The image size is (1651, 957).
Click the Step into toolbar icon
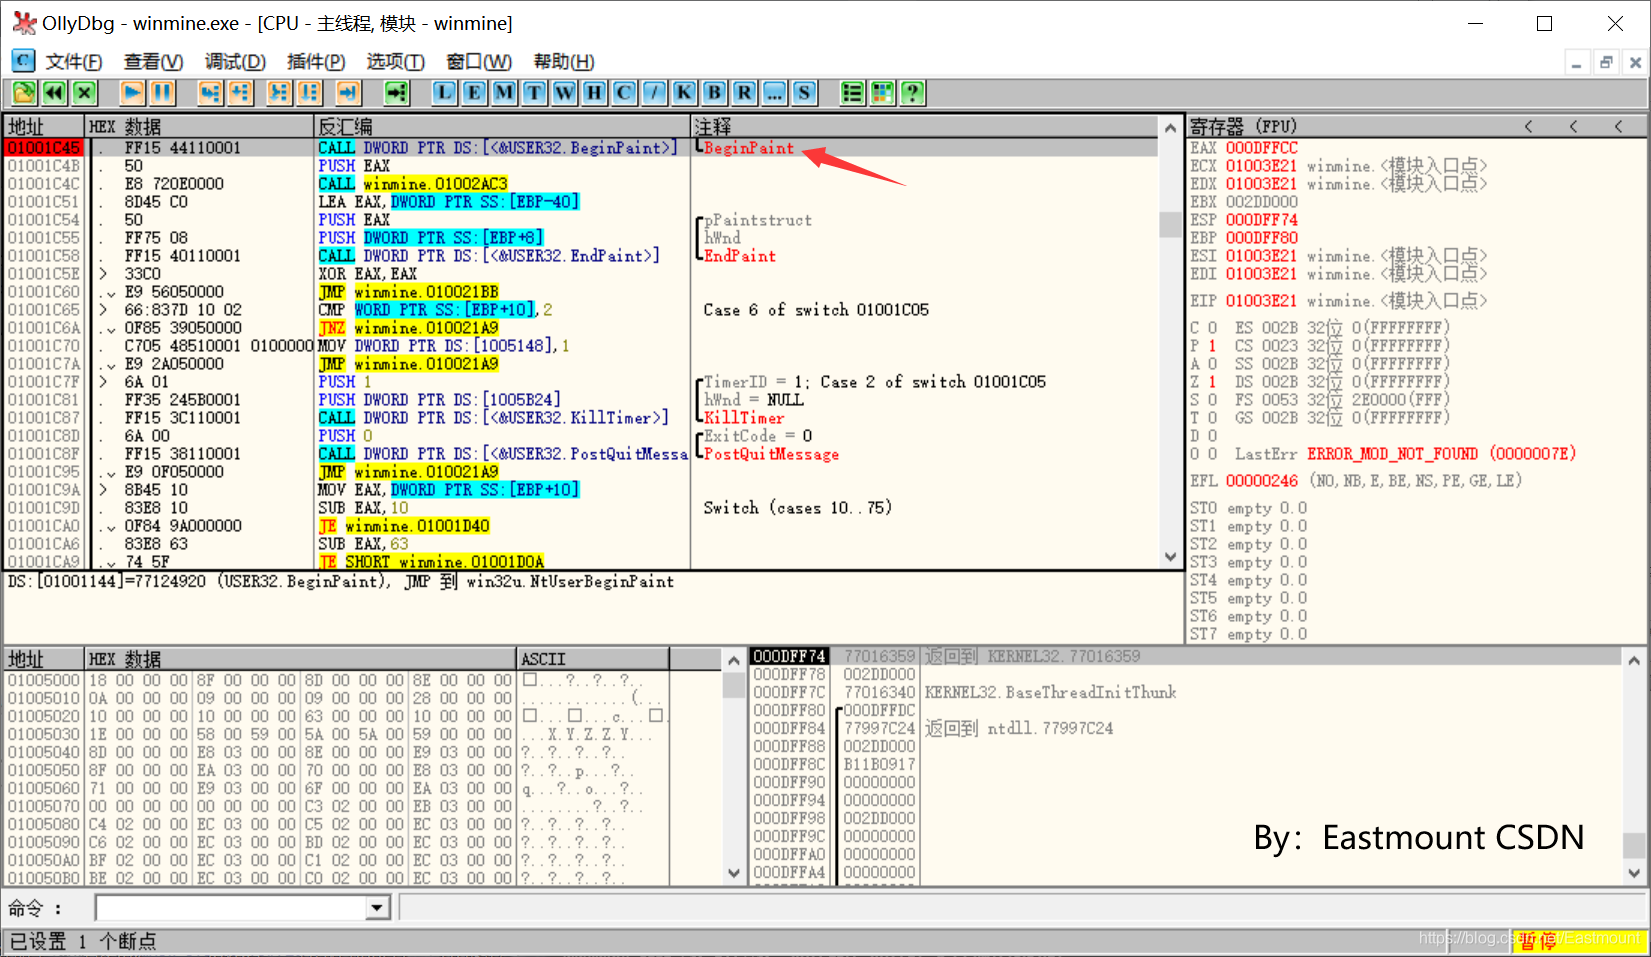click(210, 93)
